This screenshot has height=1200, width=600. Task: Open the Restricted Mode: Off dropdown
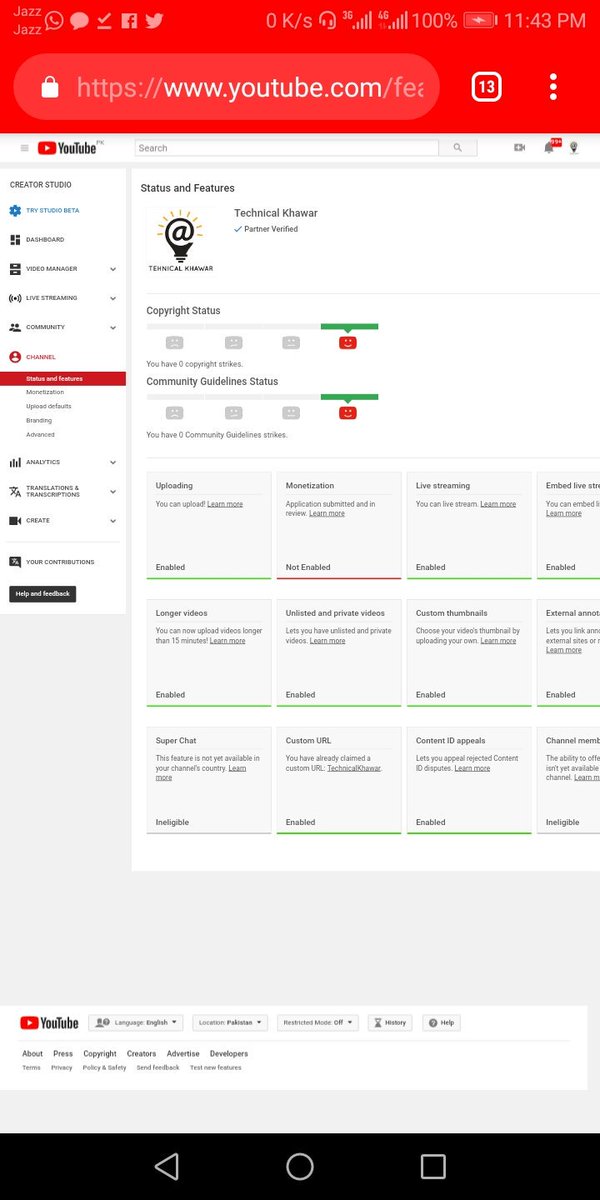(x=317, y=1023)
